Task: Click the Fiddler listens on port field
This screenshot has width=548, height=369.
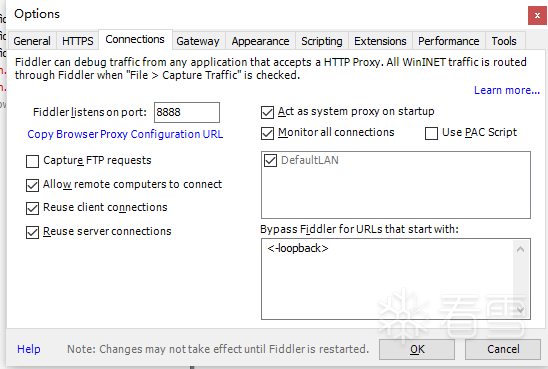Action: coord(187,113)
